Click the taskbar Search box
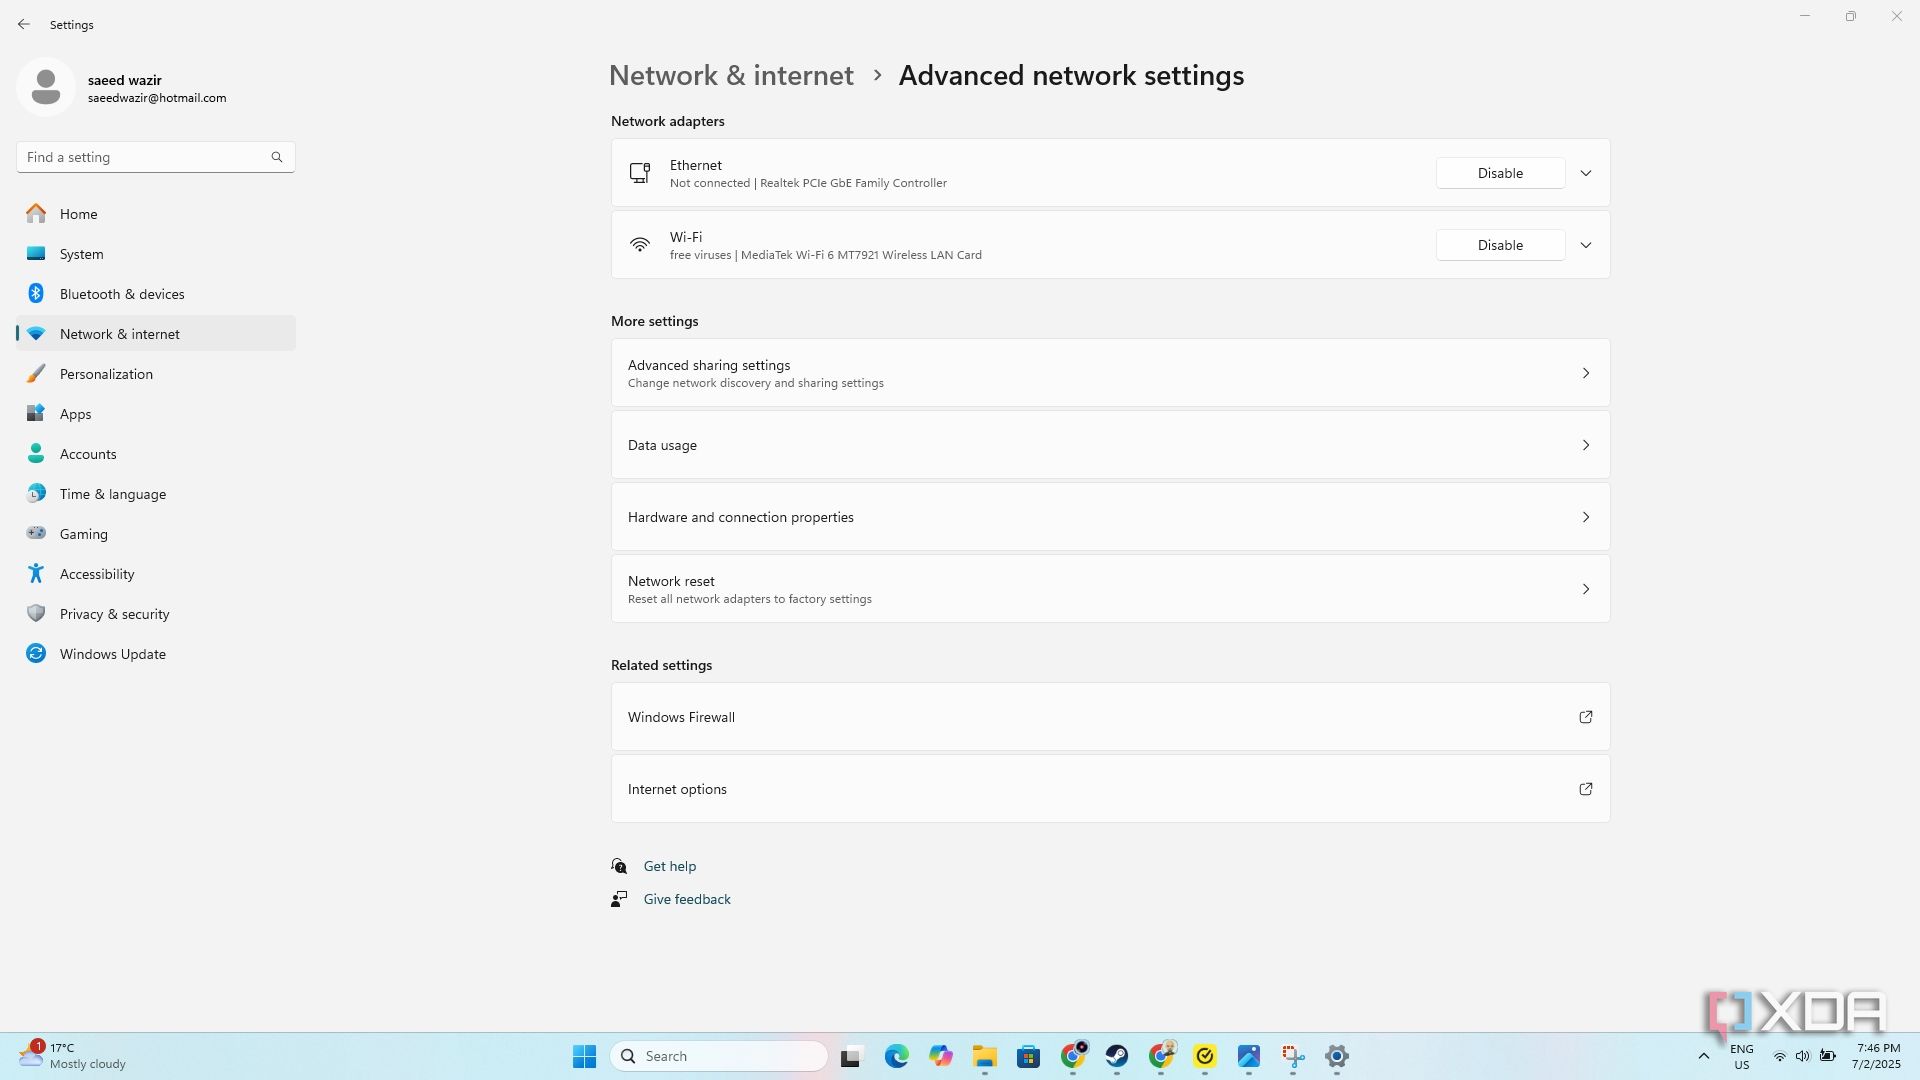 point(719,1056)
